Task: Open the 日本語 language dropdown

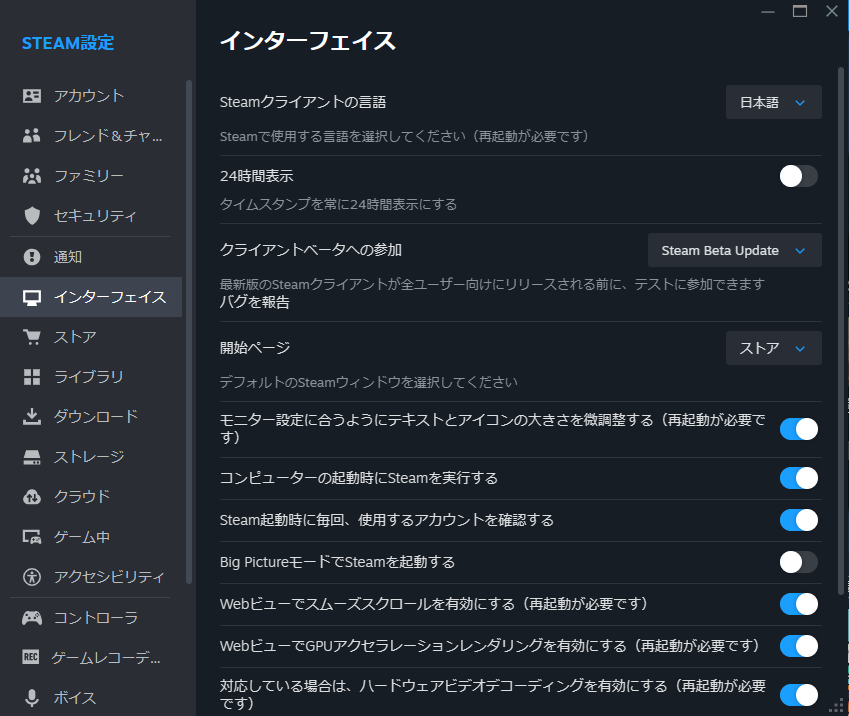Action: pos(773,102)
